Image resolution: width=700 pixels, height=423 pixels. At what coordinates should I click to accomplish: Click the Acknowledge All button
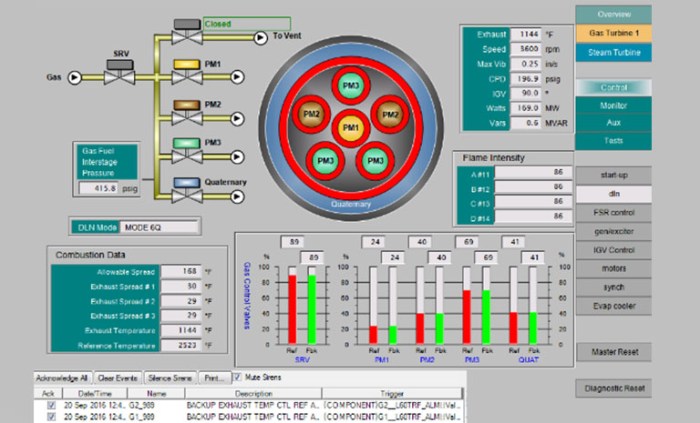tap(63, 378)
